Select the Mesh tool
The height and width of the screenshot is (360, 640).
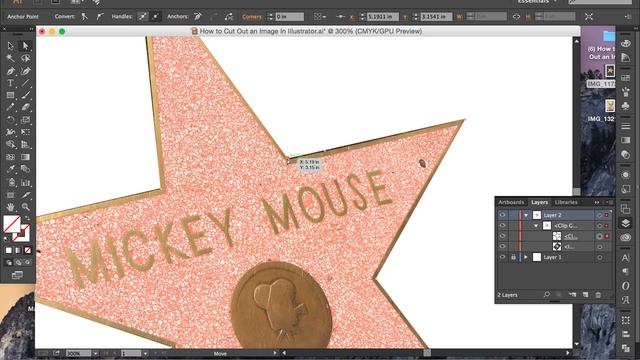click(x=11, y=157)
